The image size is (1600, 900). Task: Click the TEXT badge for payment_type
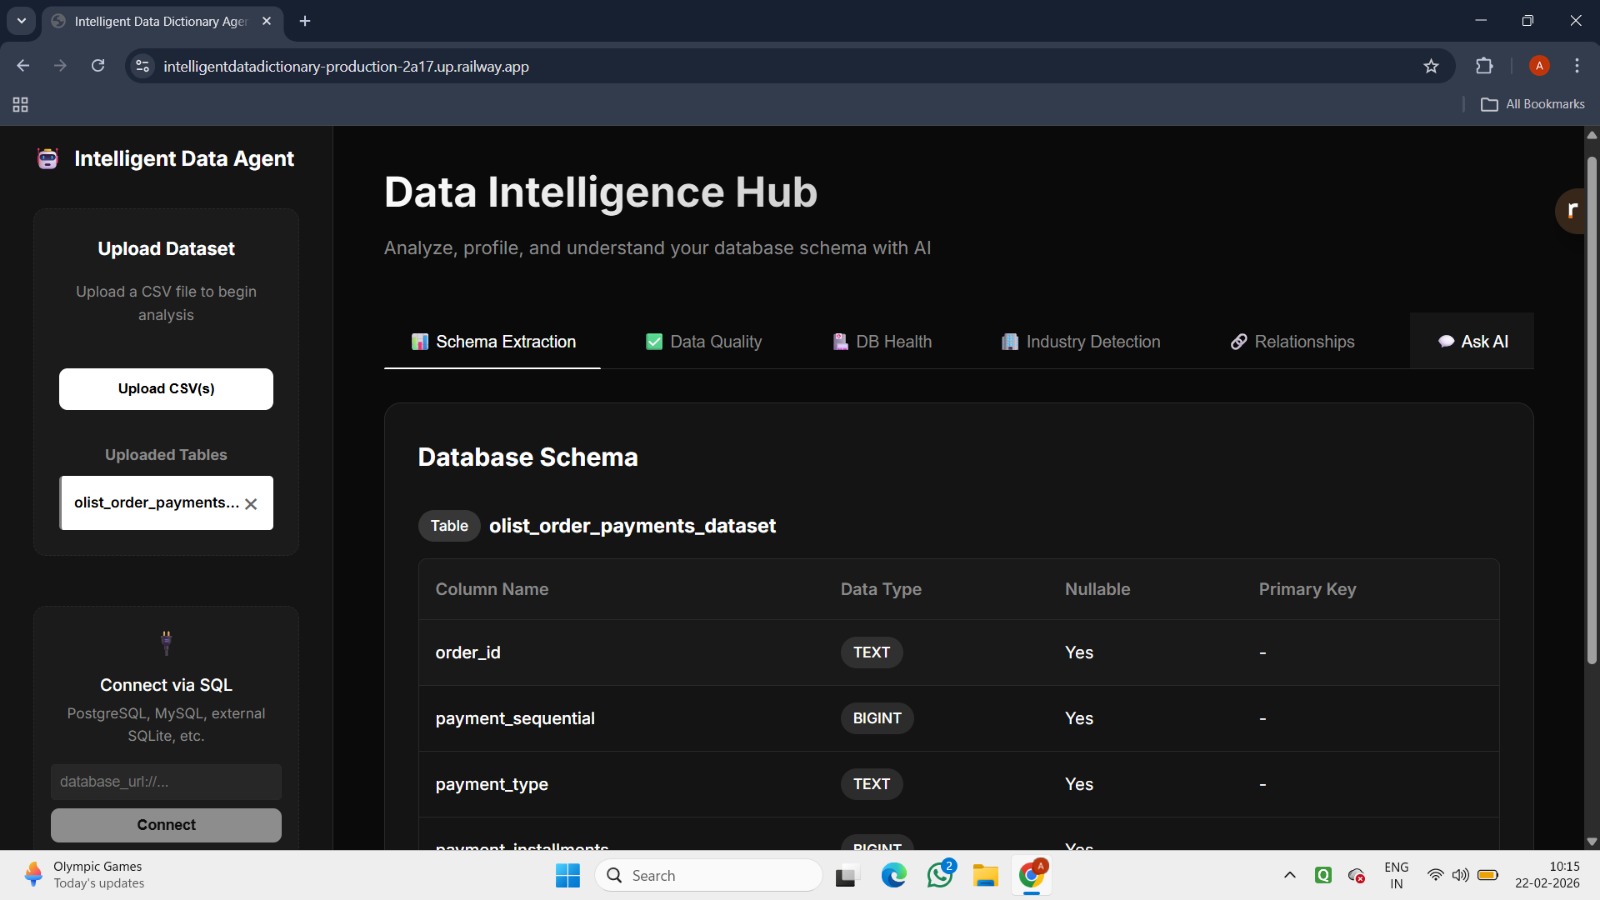tap(872, 784)
